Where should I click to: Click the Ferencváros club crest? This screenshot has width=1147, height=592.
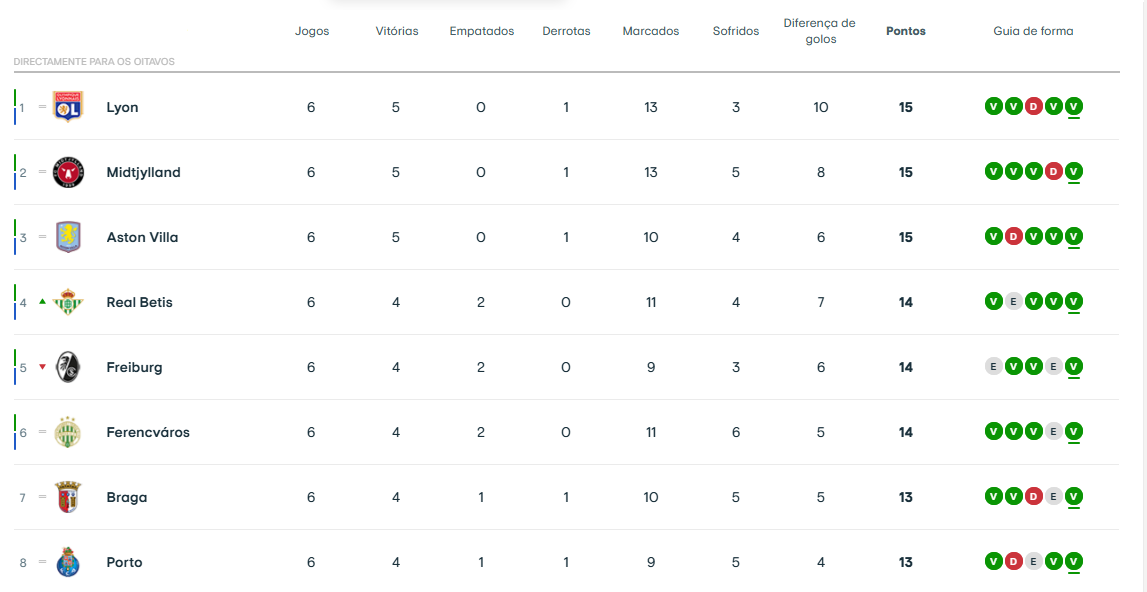[x=67, y=432]
